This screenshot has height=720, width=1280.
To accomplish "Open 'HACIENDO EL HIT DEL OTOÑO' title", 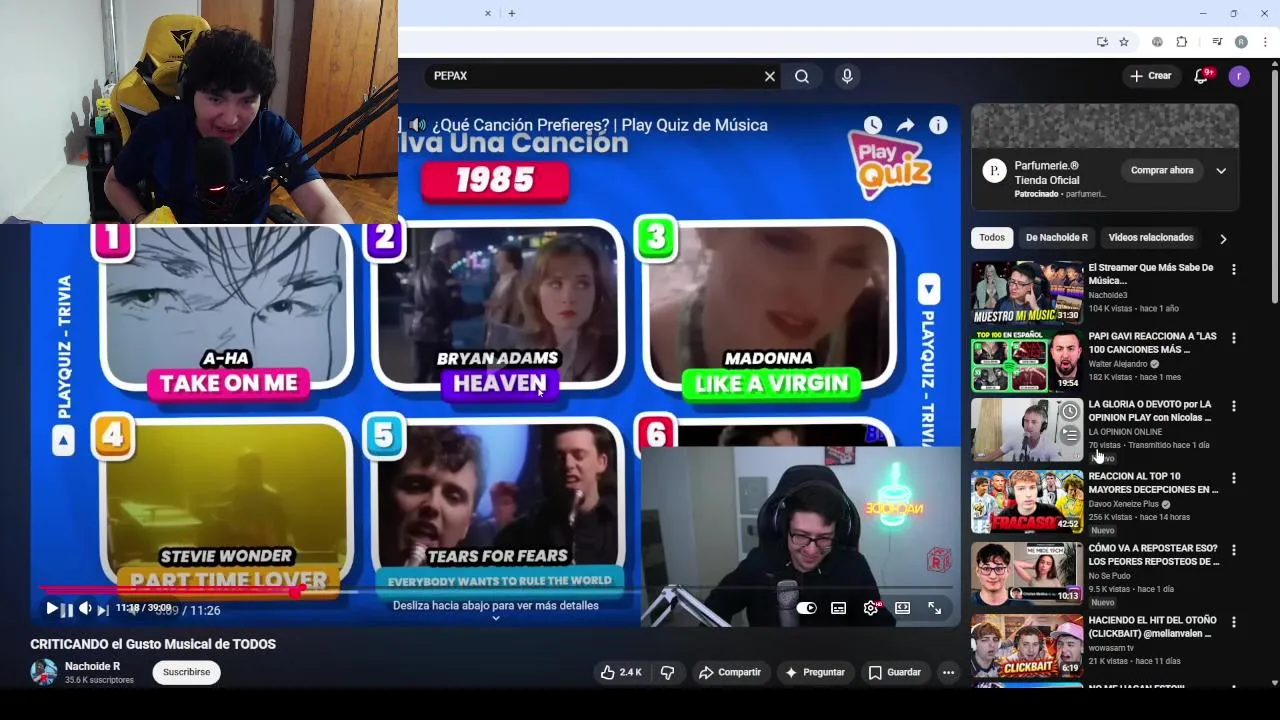I will pos(1153,627).
